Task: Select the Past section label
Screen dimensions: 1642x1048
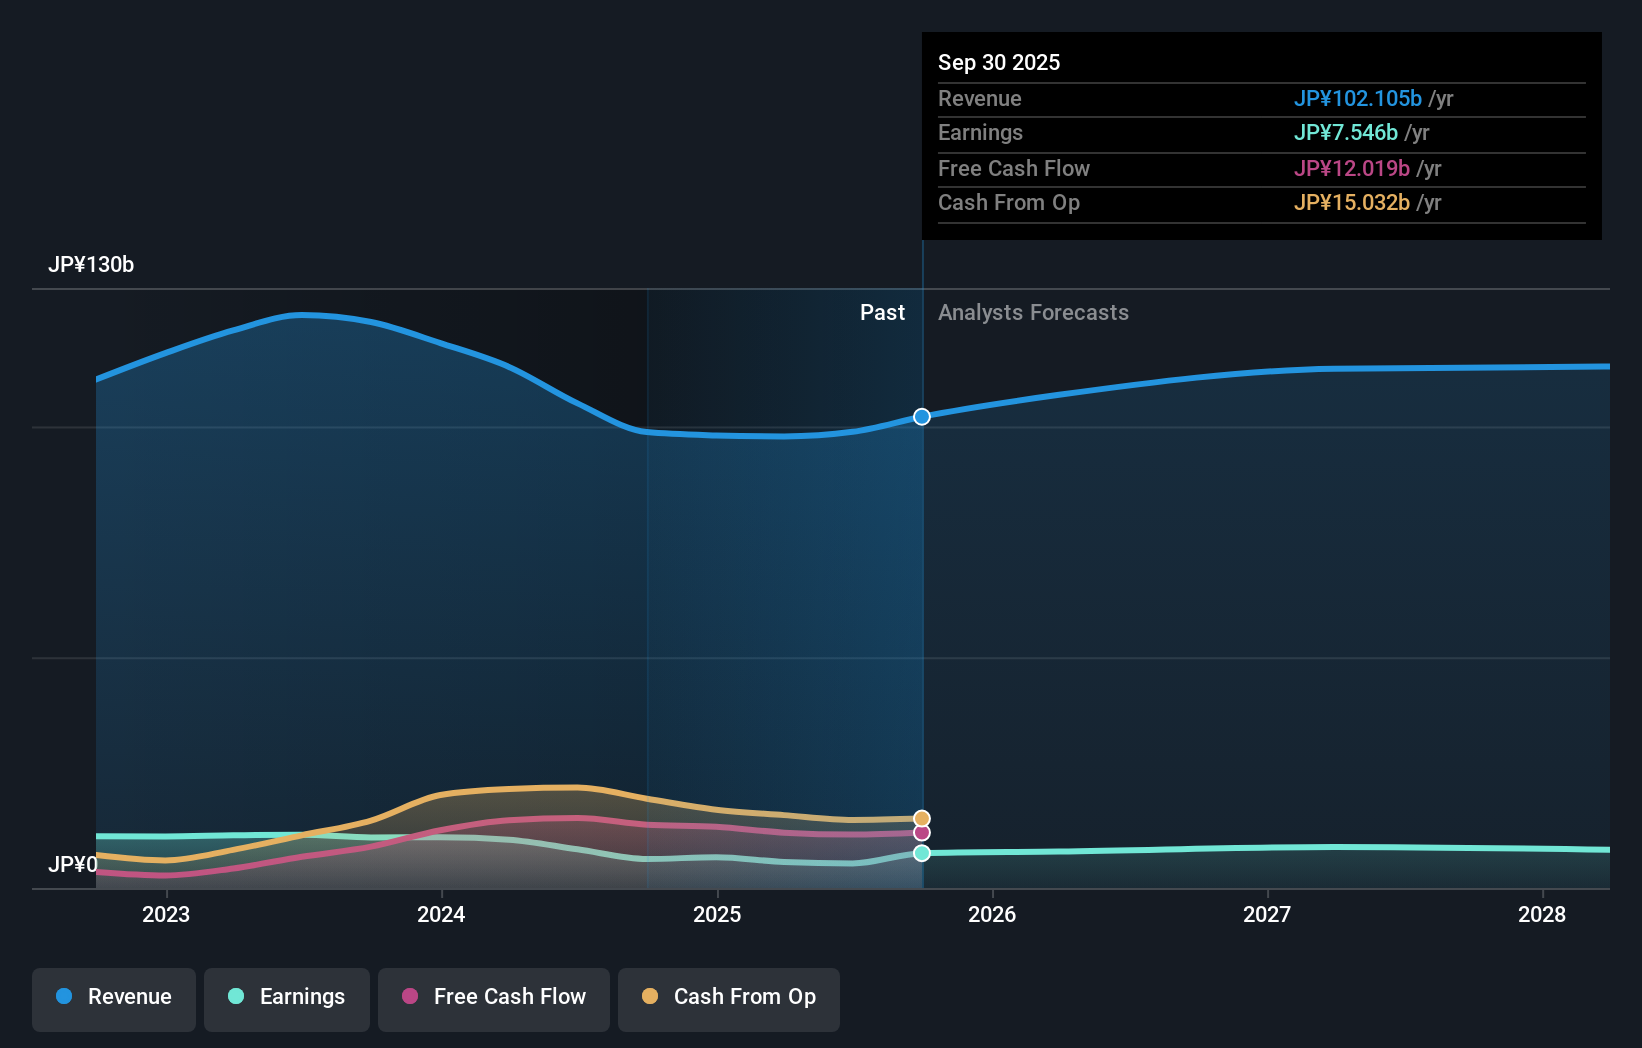Action: click(x=882, y=312)
